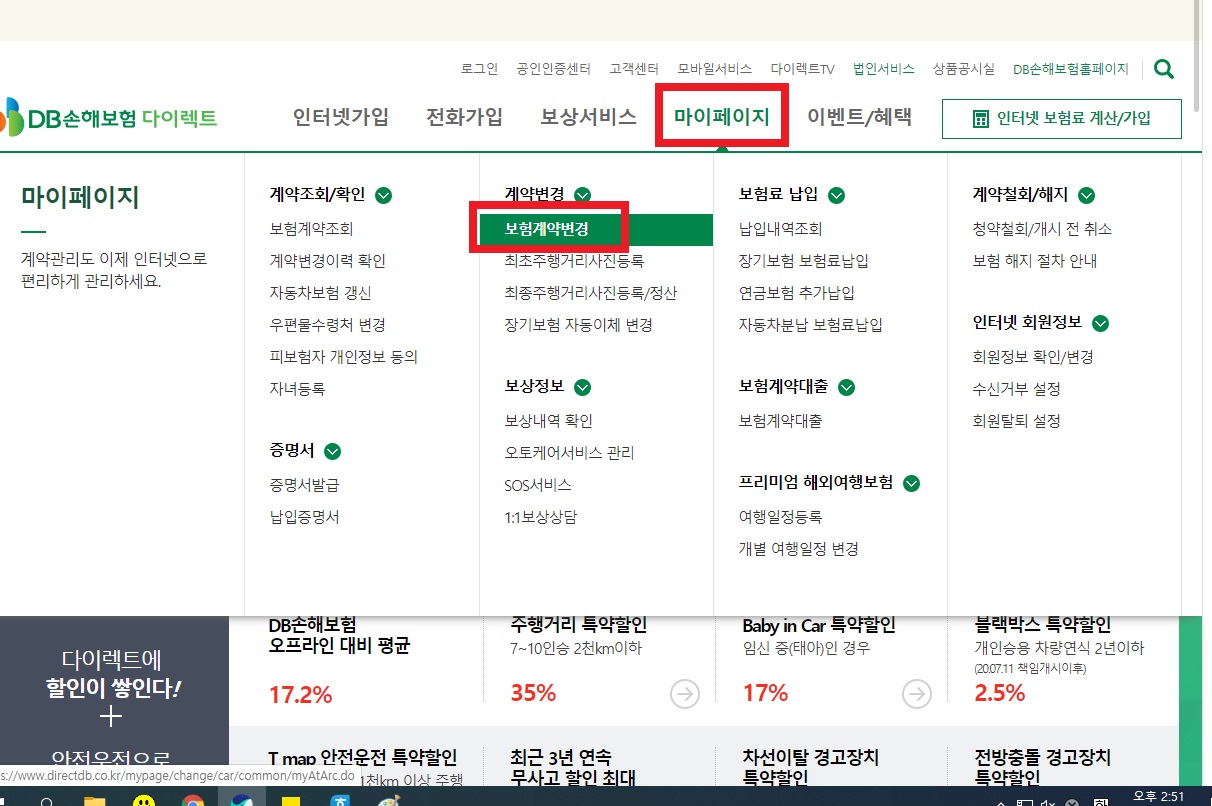Open 공인인증센터 link
The width and height of the screenshot is (1212, 806).
click(553, 69)
